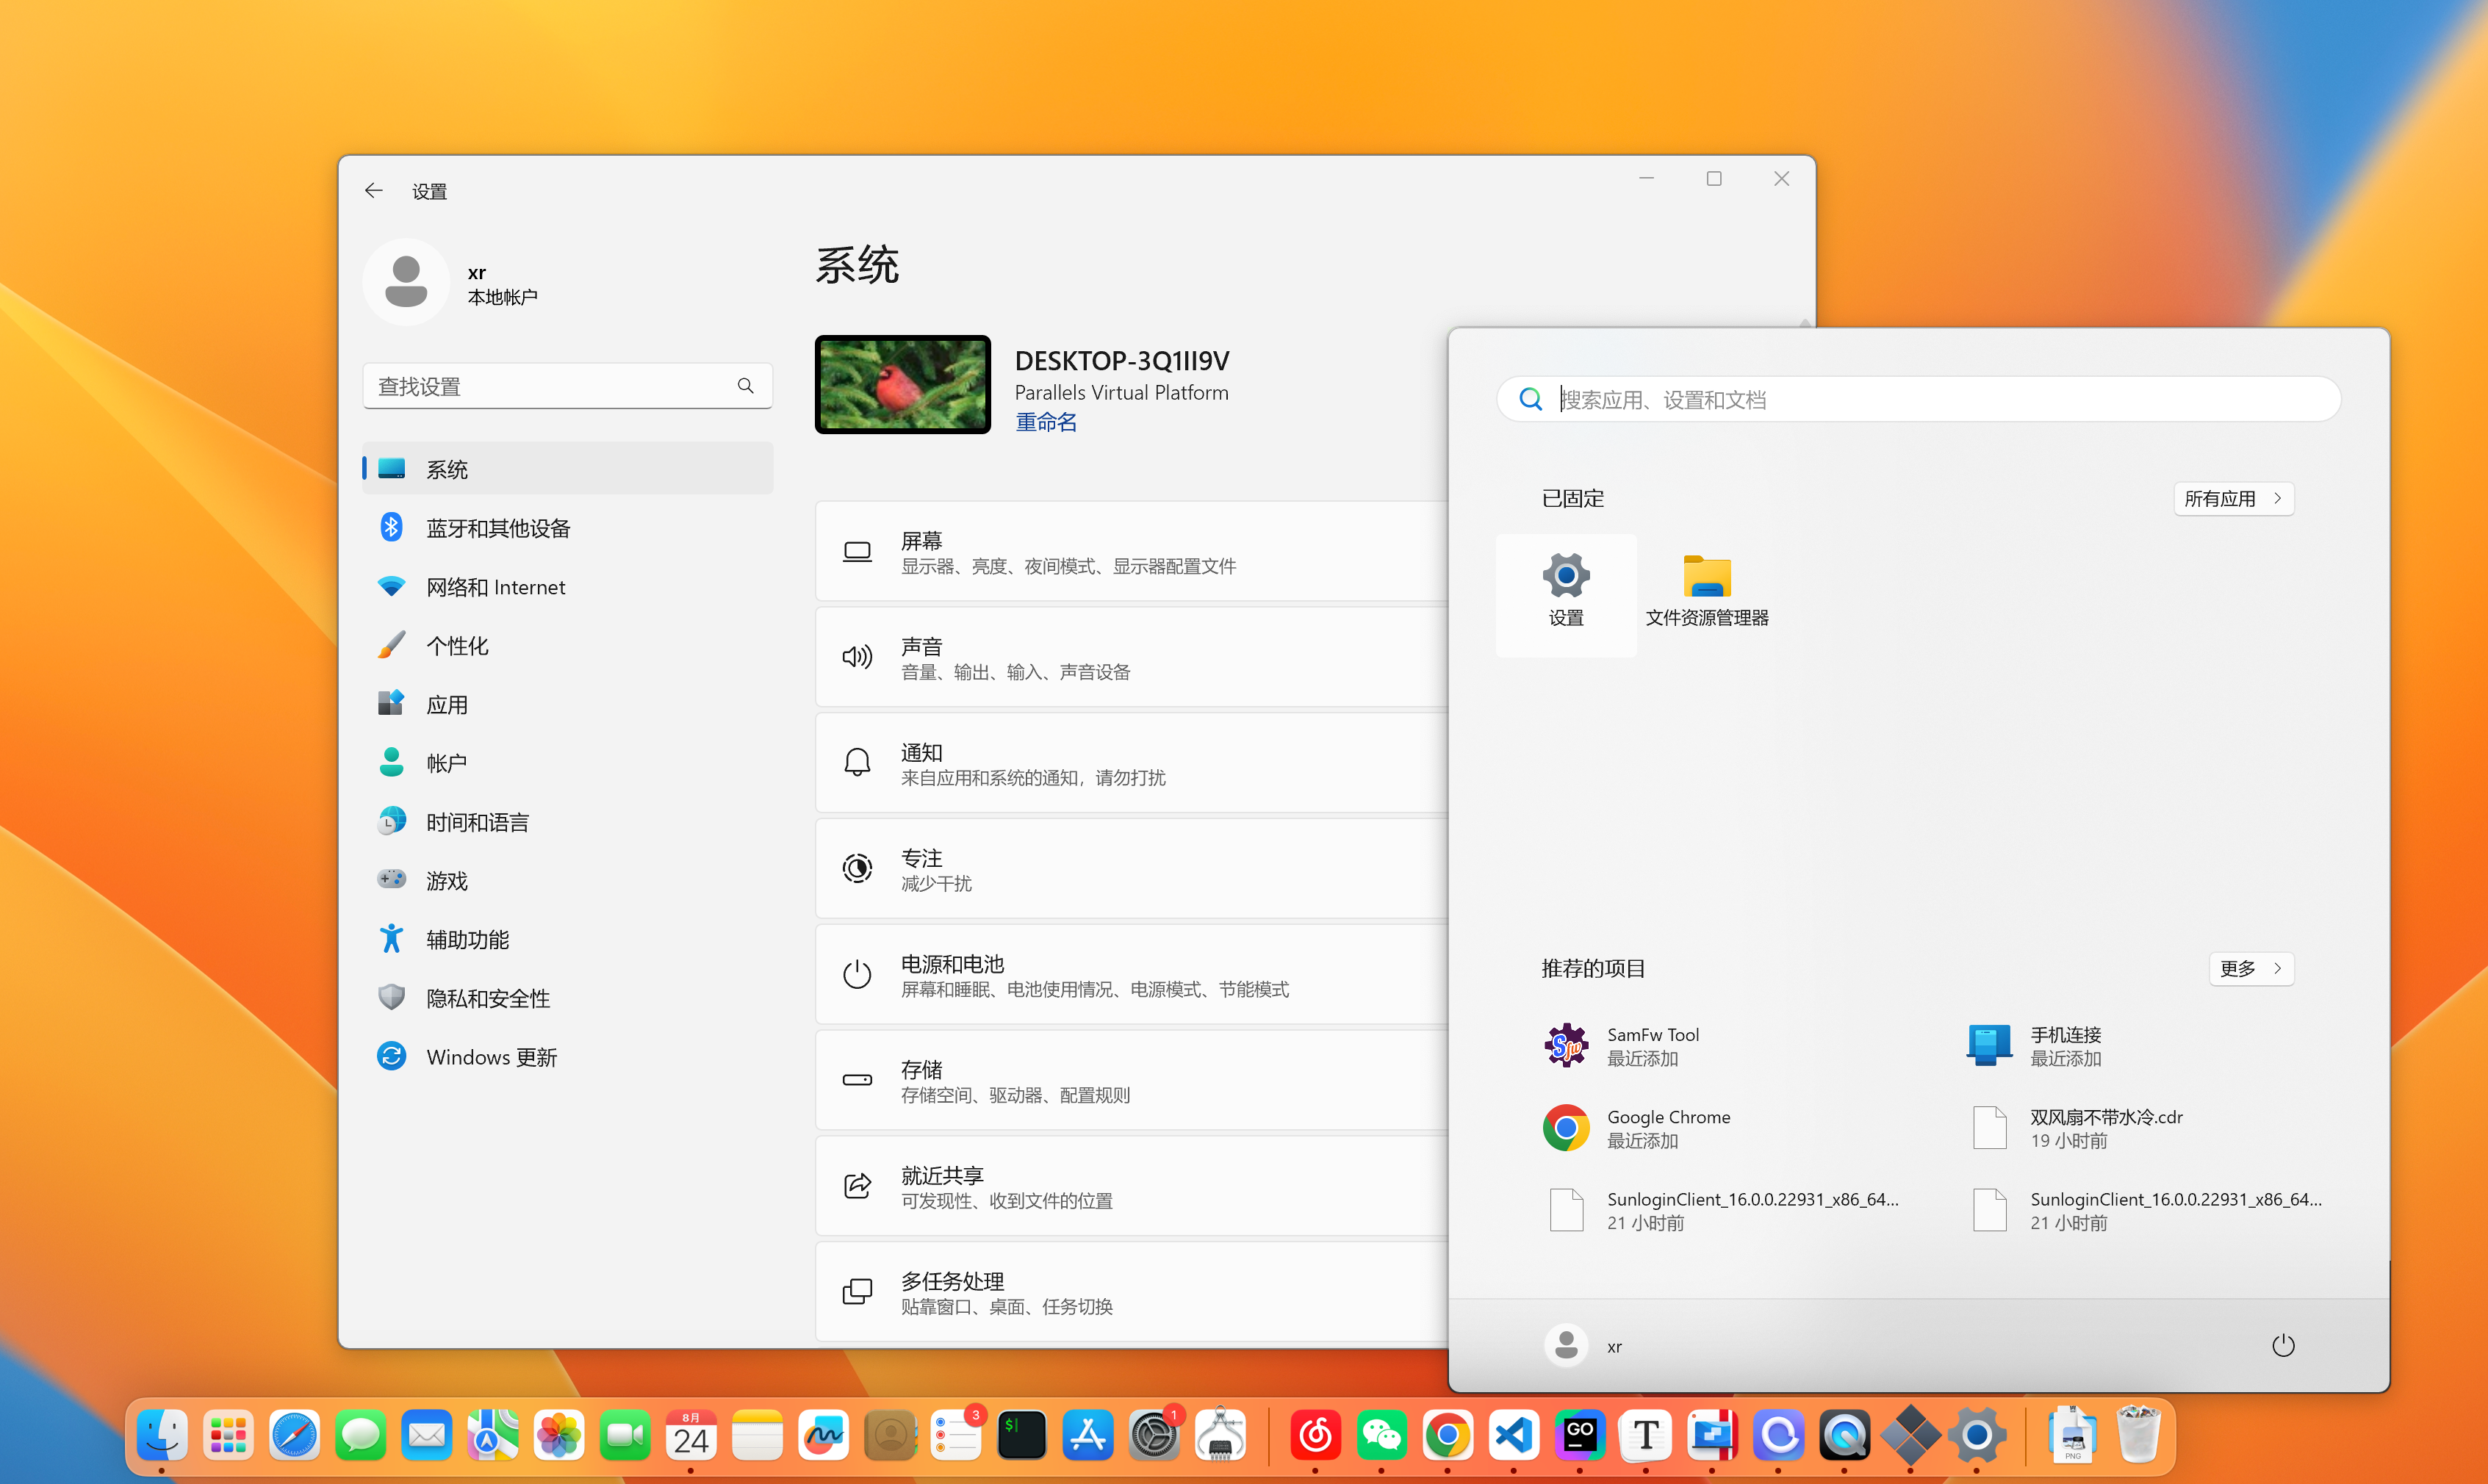Click the search magnifier in Settings sidebar
This screenshot has width=2488, height=1484.
pos(746,386)
